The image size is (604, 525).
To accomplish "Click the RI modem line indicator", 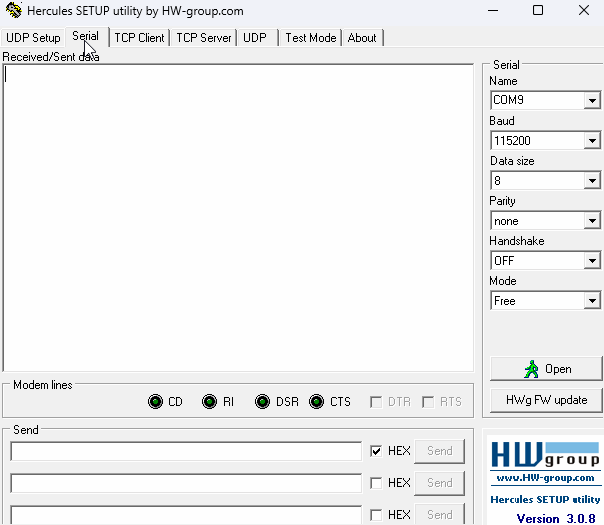I will [210, 402].
